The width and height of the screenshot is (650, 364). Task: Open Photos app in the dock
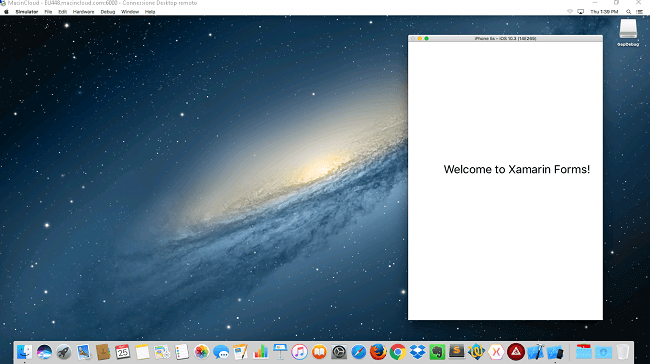[201, 352]
